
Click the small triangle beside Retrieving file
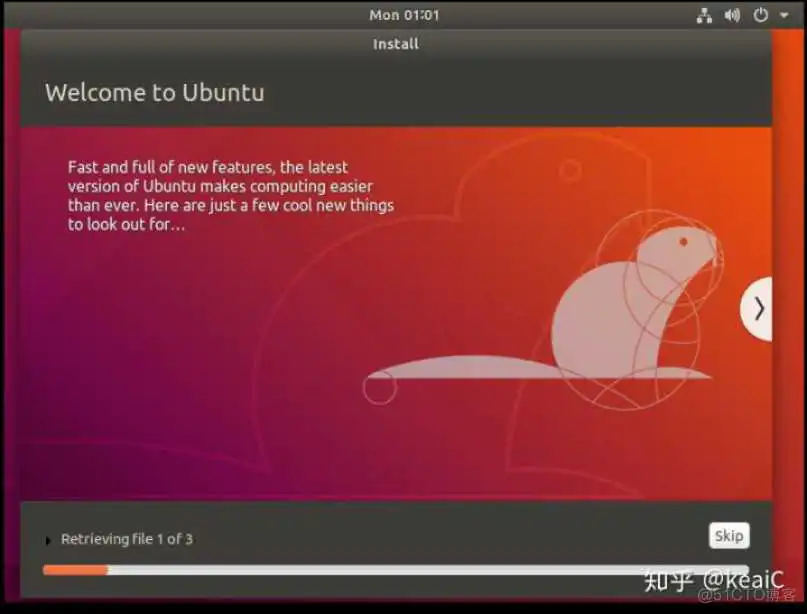48,539
